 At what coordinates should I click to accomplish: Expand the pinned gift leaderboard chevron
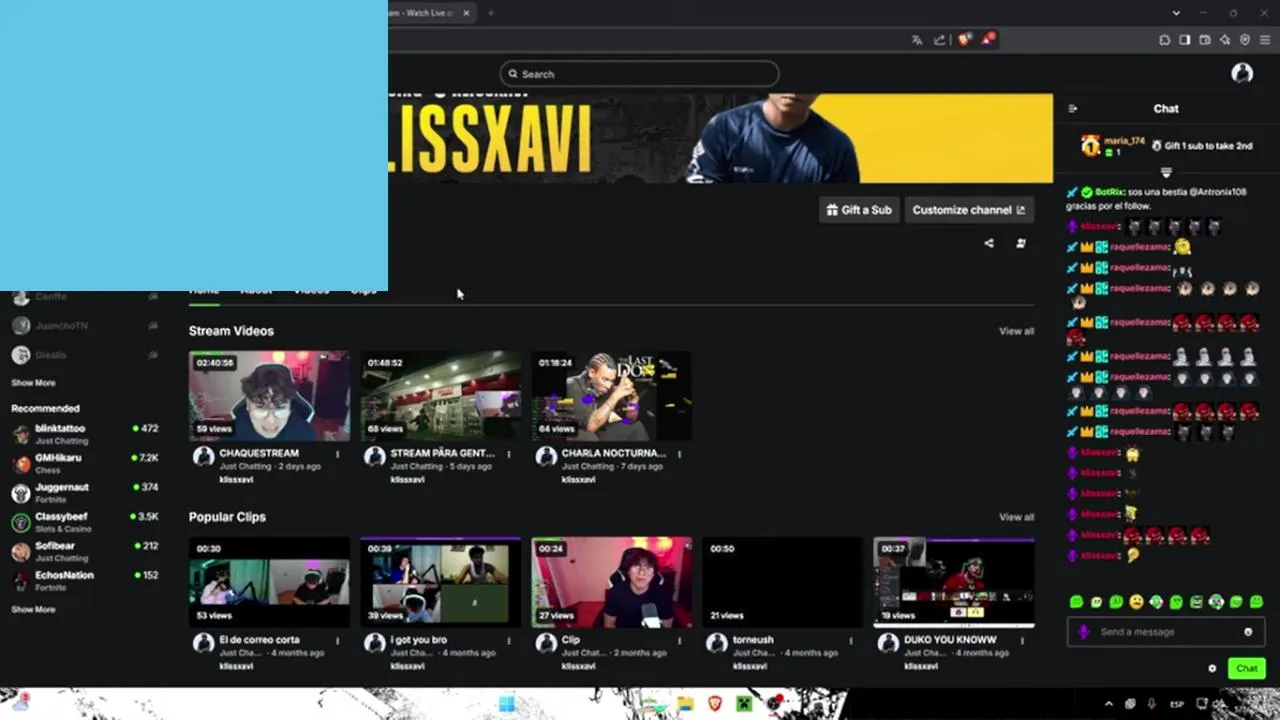[1166, 173]
